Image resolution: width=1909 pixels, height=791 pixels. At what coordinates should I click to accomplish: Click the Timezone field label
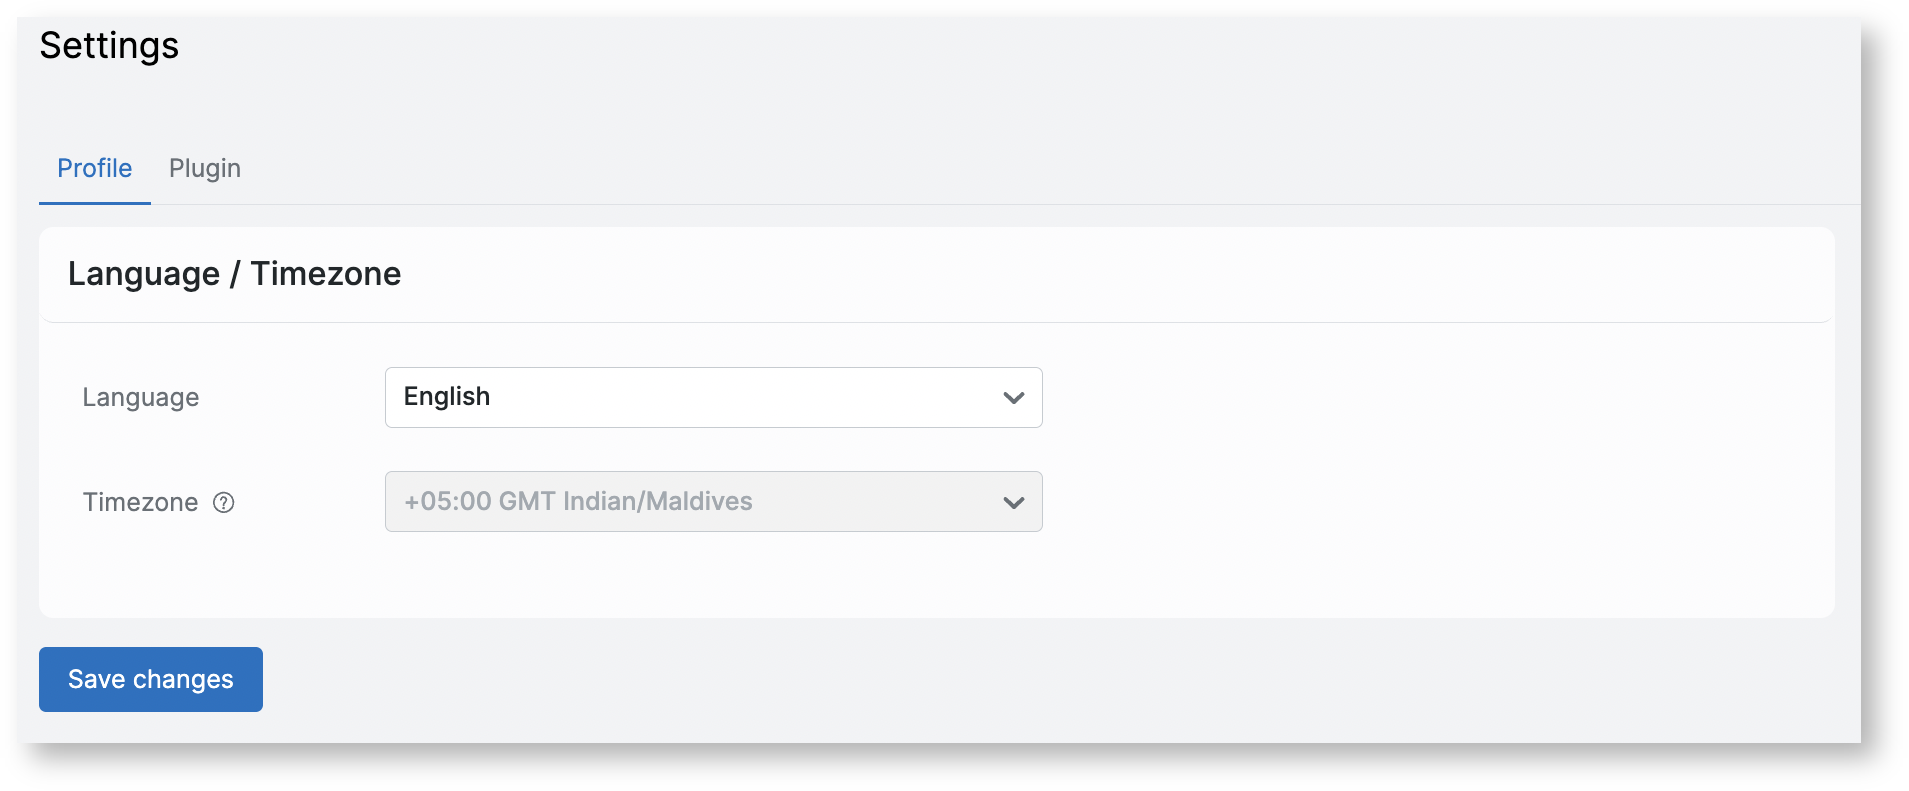(140, 502)
